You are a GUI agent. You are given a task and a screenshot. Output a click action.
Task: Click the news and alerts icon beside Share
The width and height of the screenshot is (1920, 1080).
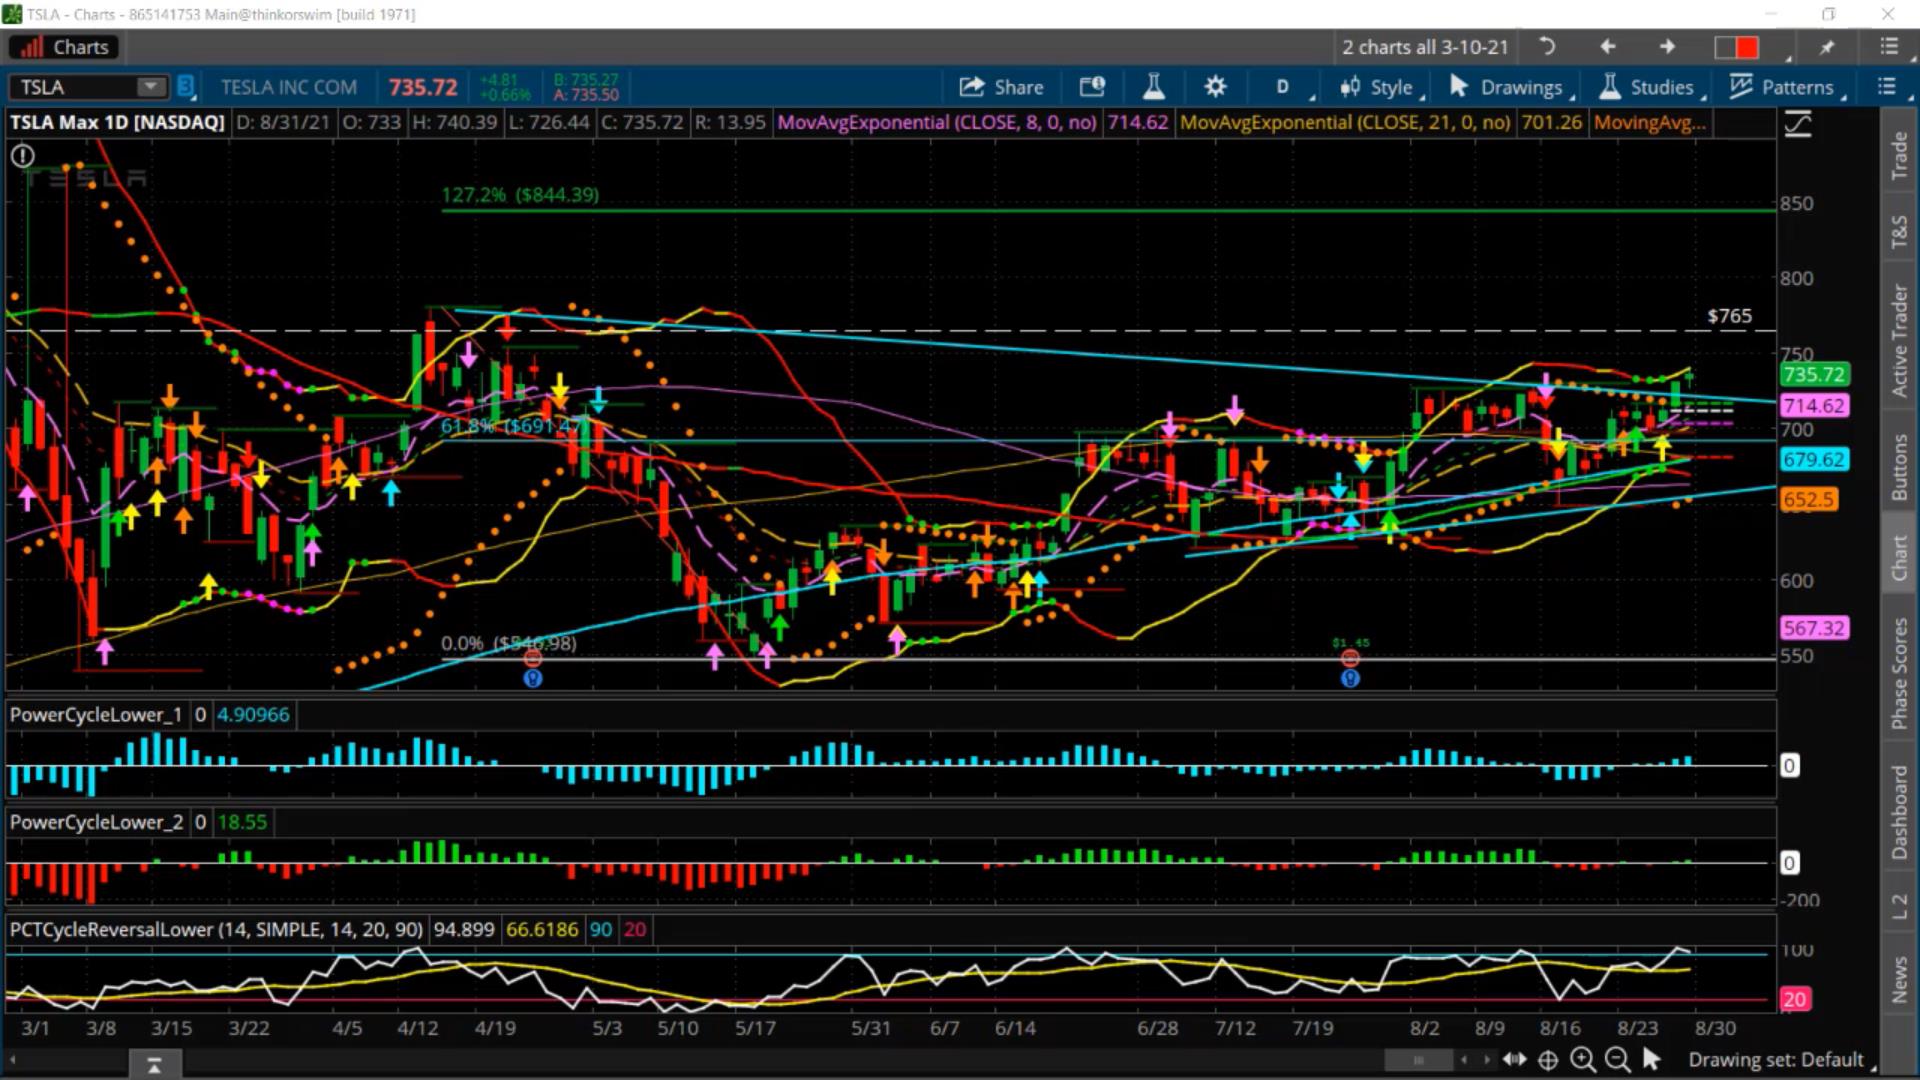tap(1092, 87)
